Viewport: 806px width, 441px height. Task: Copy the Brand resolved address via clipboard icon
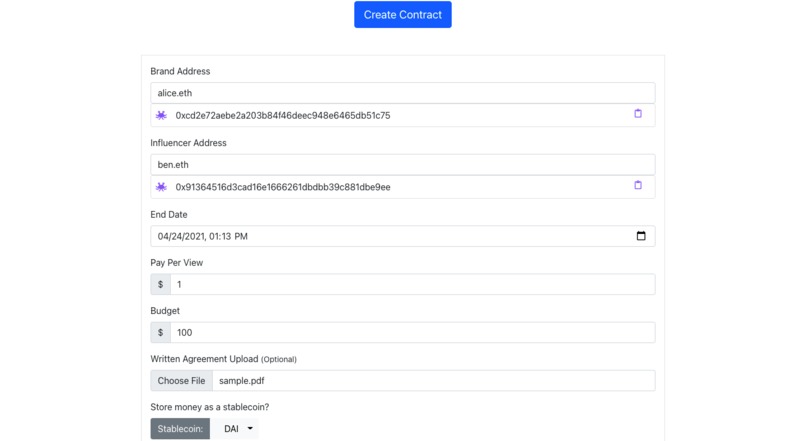point(638,114)
